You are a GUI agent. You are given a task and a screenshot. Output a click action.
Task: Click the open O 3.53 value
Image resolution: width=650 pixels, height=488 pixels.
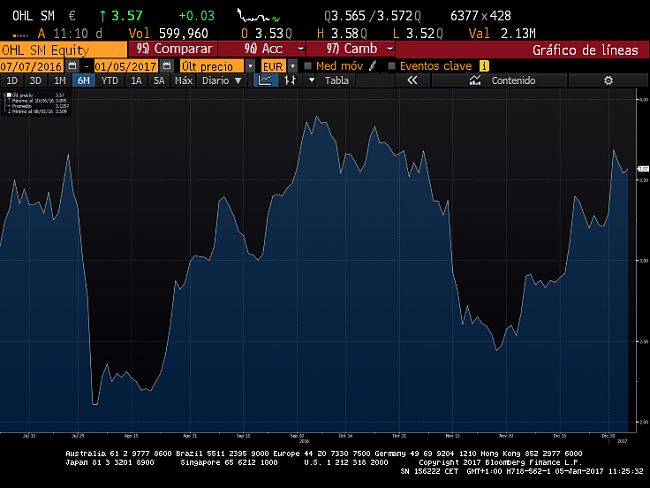coord(267,34)
